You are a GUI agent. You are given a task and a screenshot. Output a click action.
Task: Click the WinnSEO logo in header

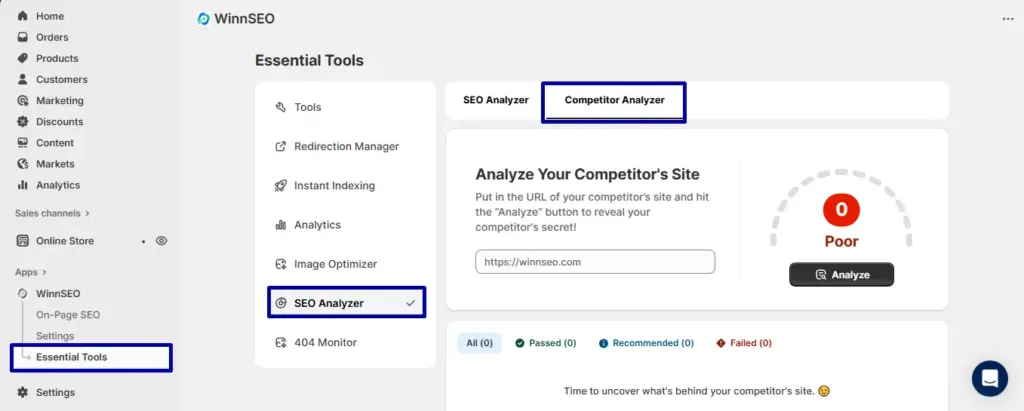[x=204, y=19]
